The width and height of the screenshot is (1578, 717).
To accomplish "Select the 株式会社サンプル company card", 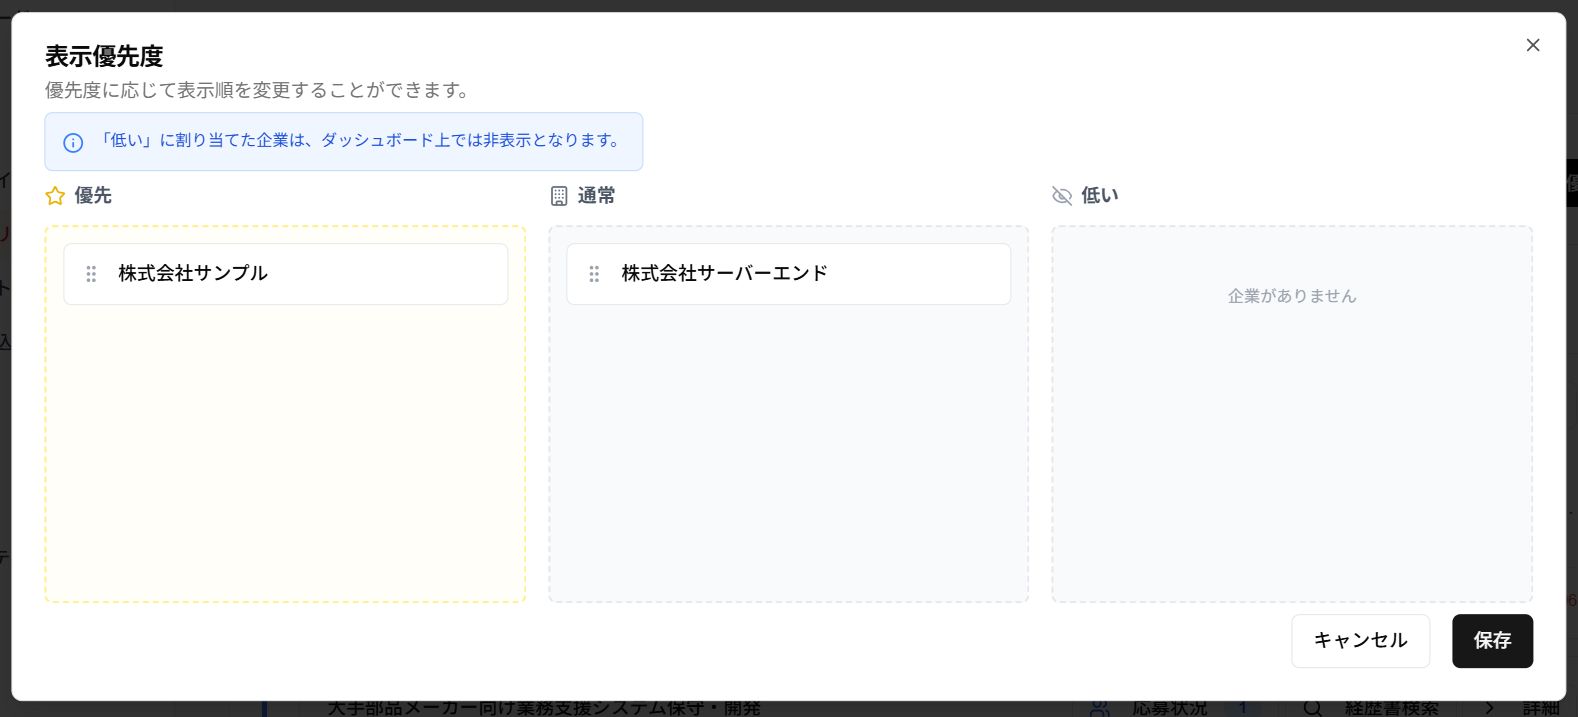I will tap(286, 274).
